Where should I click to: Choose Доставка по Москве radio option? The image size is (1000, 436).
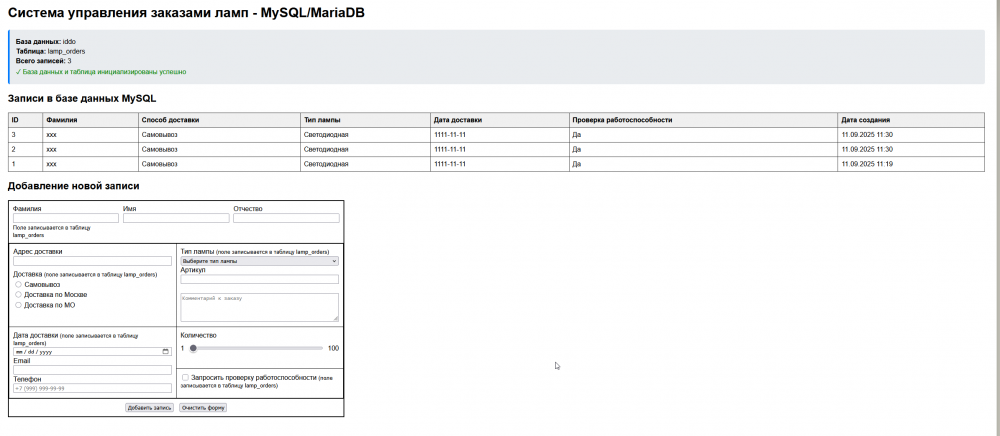[18, 294]
